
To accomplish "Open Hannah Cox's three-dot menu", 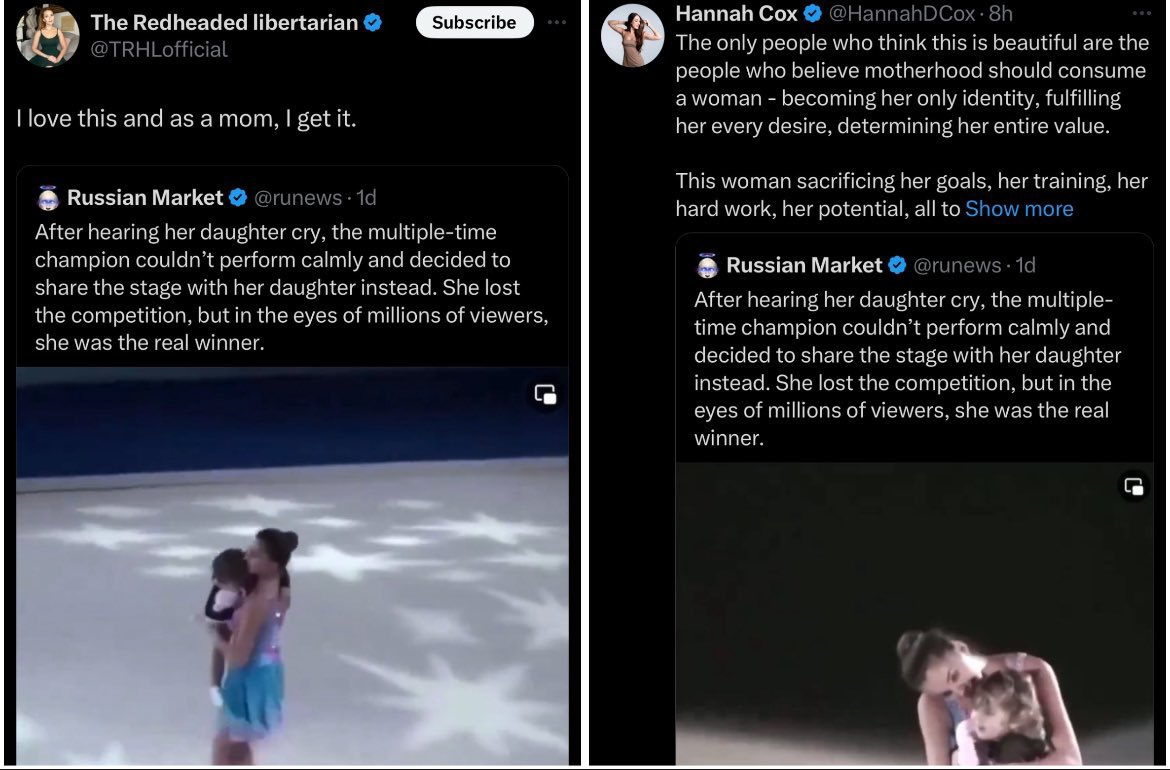I will (x=1142, y=13).
